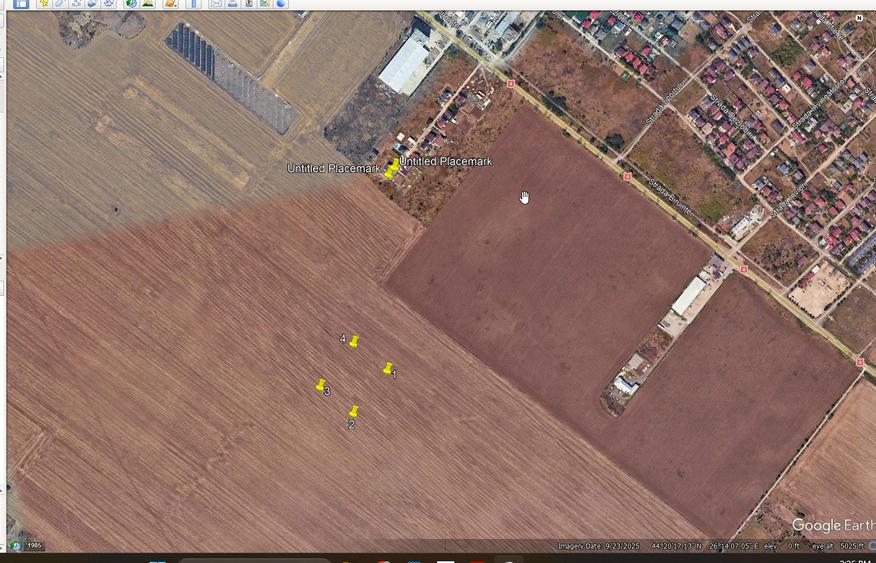The image size is (876, 563).
Task: Click the yellow pushpin numbered 2
Action: (354, 412)
